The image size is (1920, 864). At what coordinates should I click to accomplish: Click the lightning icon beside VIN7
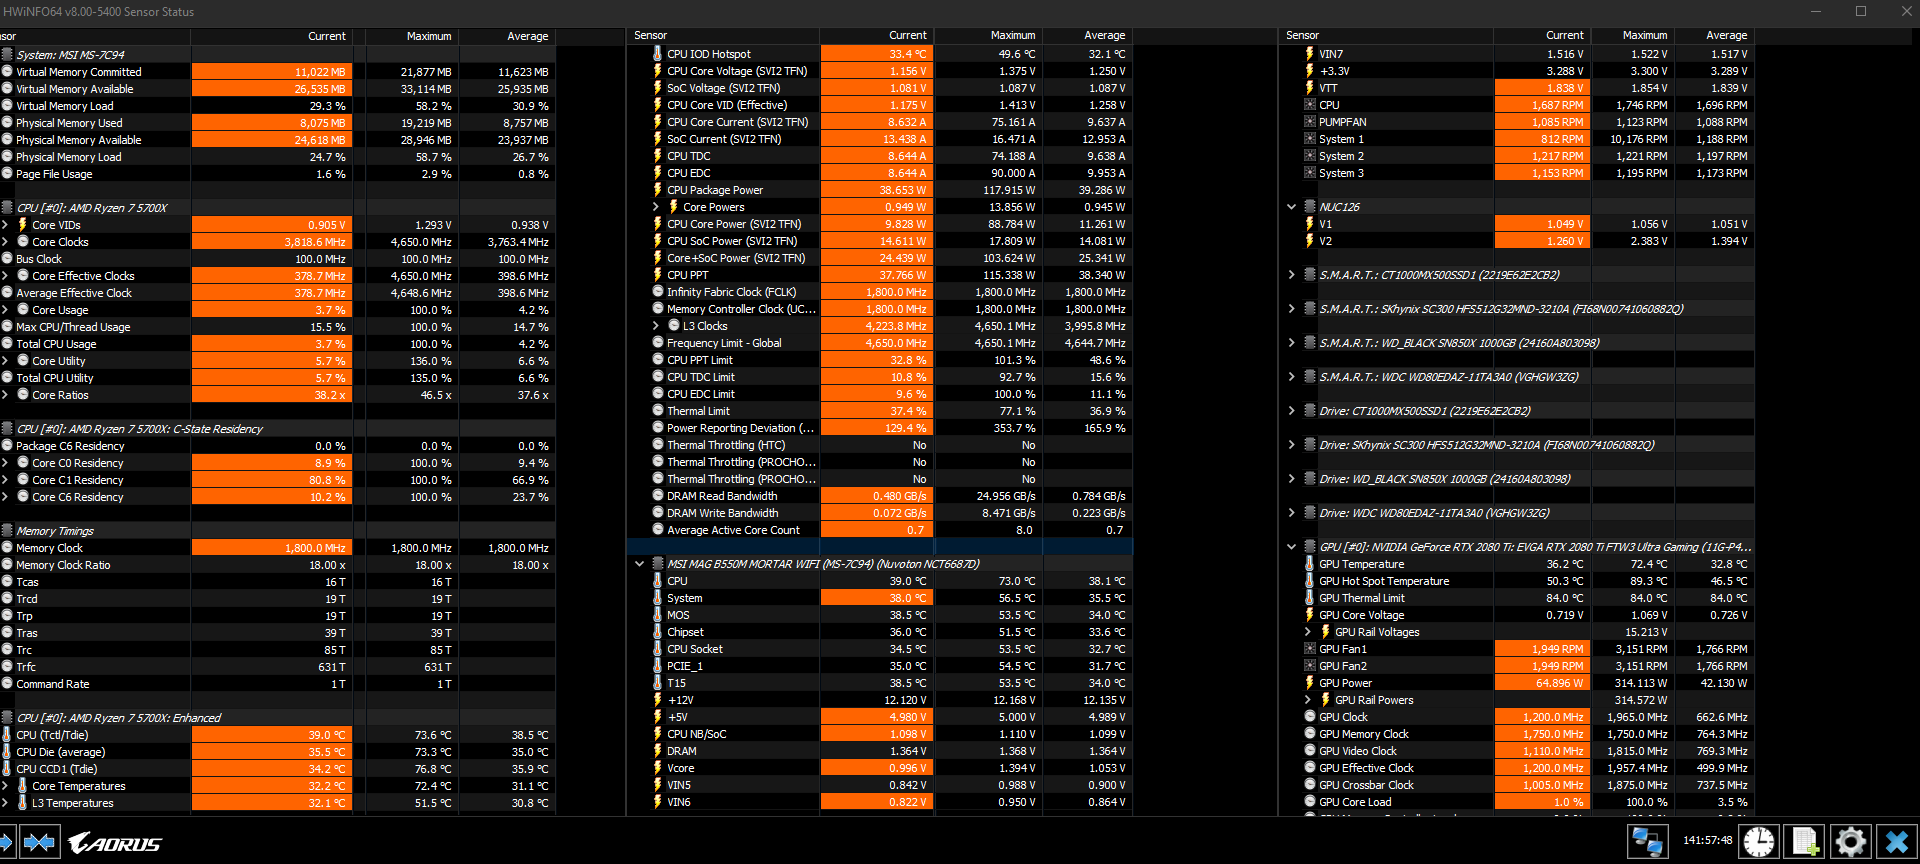pos(1309,54)
